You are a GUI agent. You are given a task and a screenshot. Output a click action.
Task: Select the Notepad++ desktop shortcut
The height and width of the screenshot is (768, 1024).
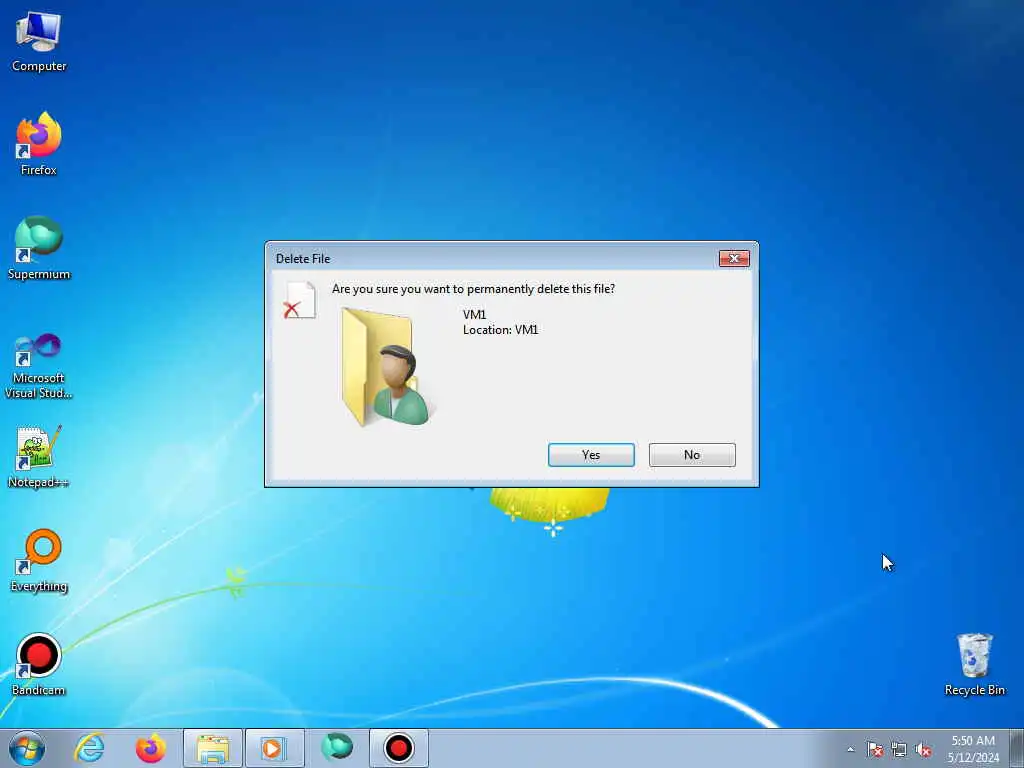point(39,456)
